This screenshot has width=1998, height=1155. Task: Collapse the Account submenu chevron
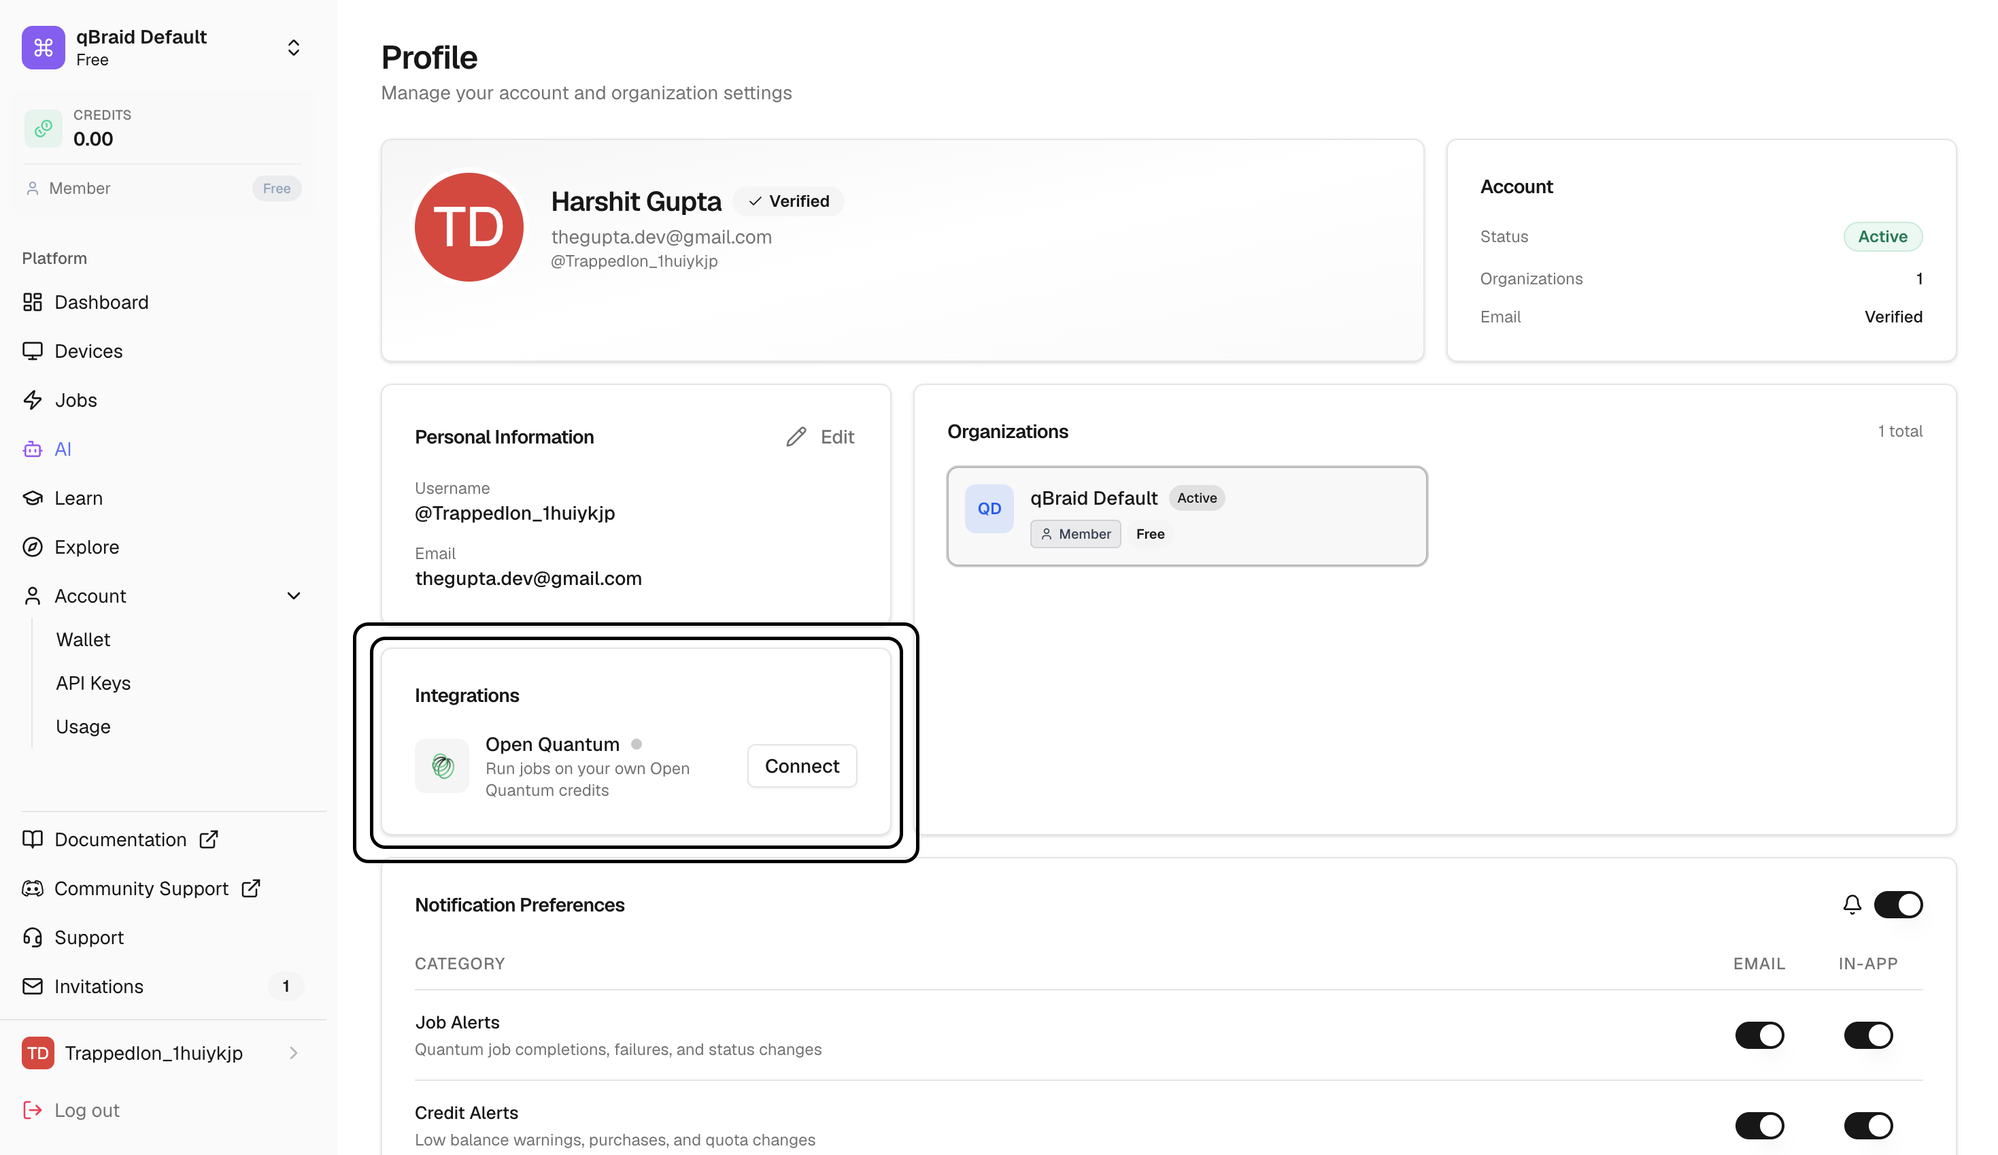(x=294, y=596)
